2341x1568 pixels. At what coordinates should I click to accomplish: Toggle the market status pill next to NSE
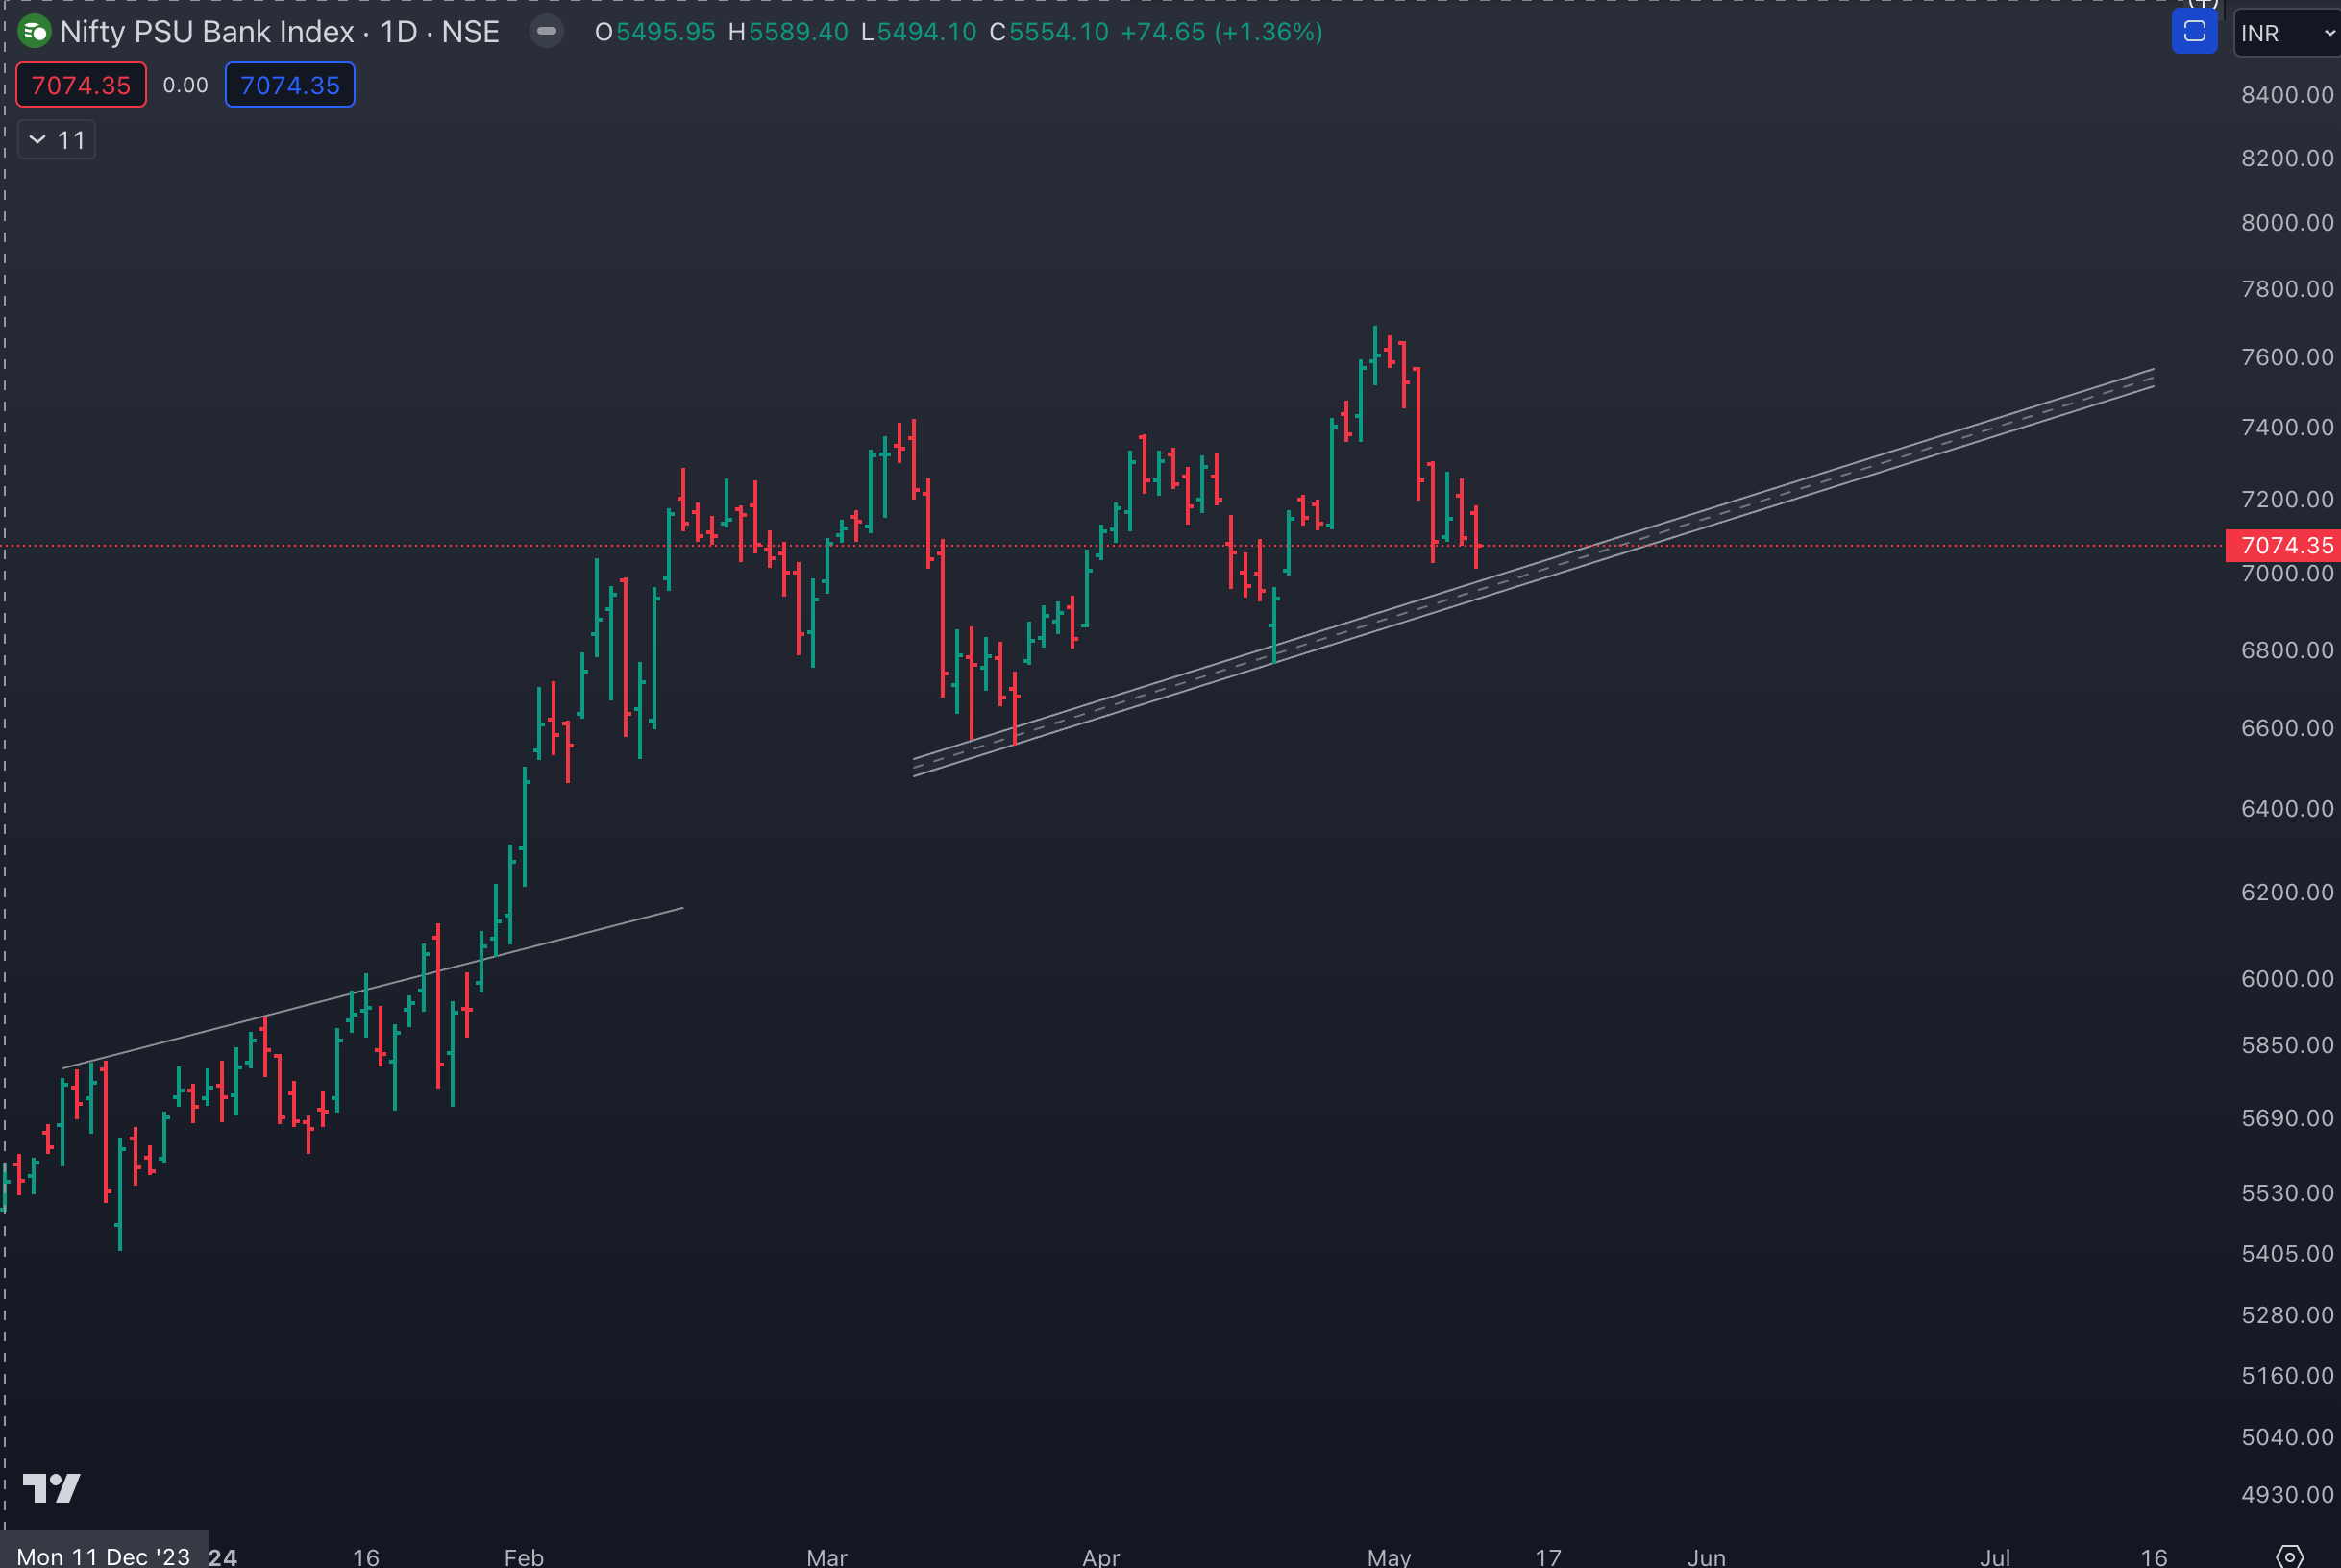546,32
